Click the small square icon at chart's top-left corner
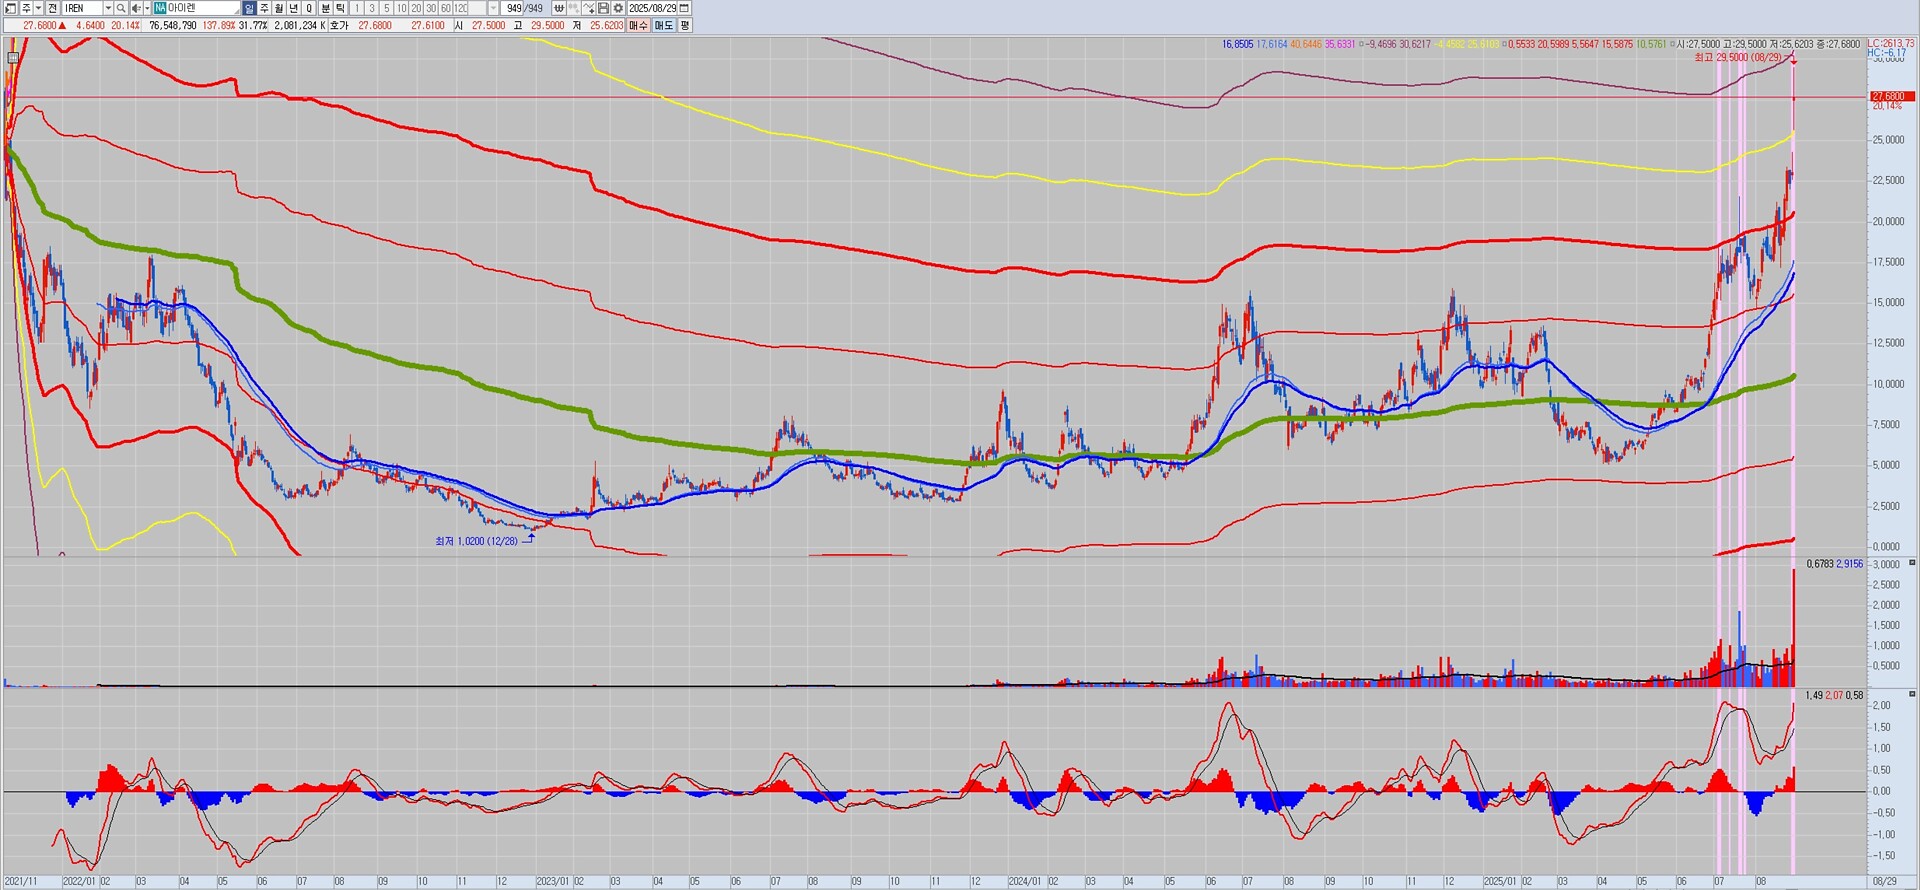 tap(13, 58)
